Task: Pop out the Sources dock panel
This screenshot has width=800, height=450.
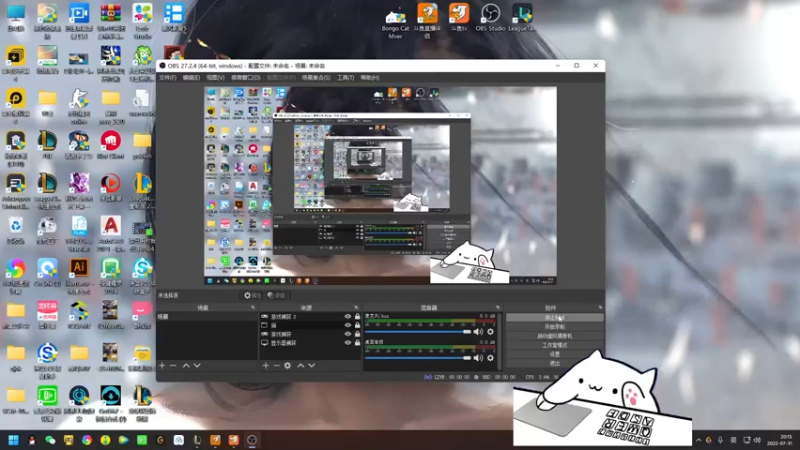Action: tap(356, 308)
